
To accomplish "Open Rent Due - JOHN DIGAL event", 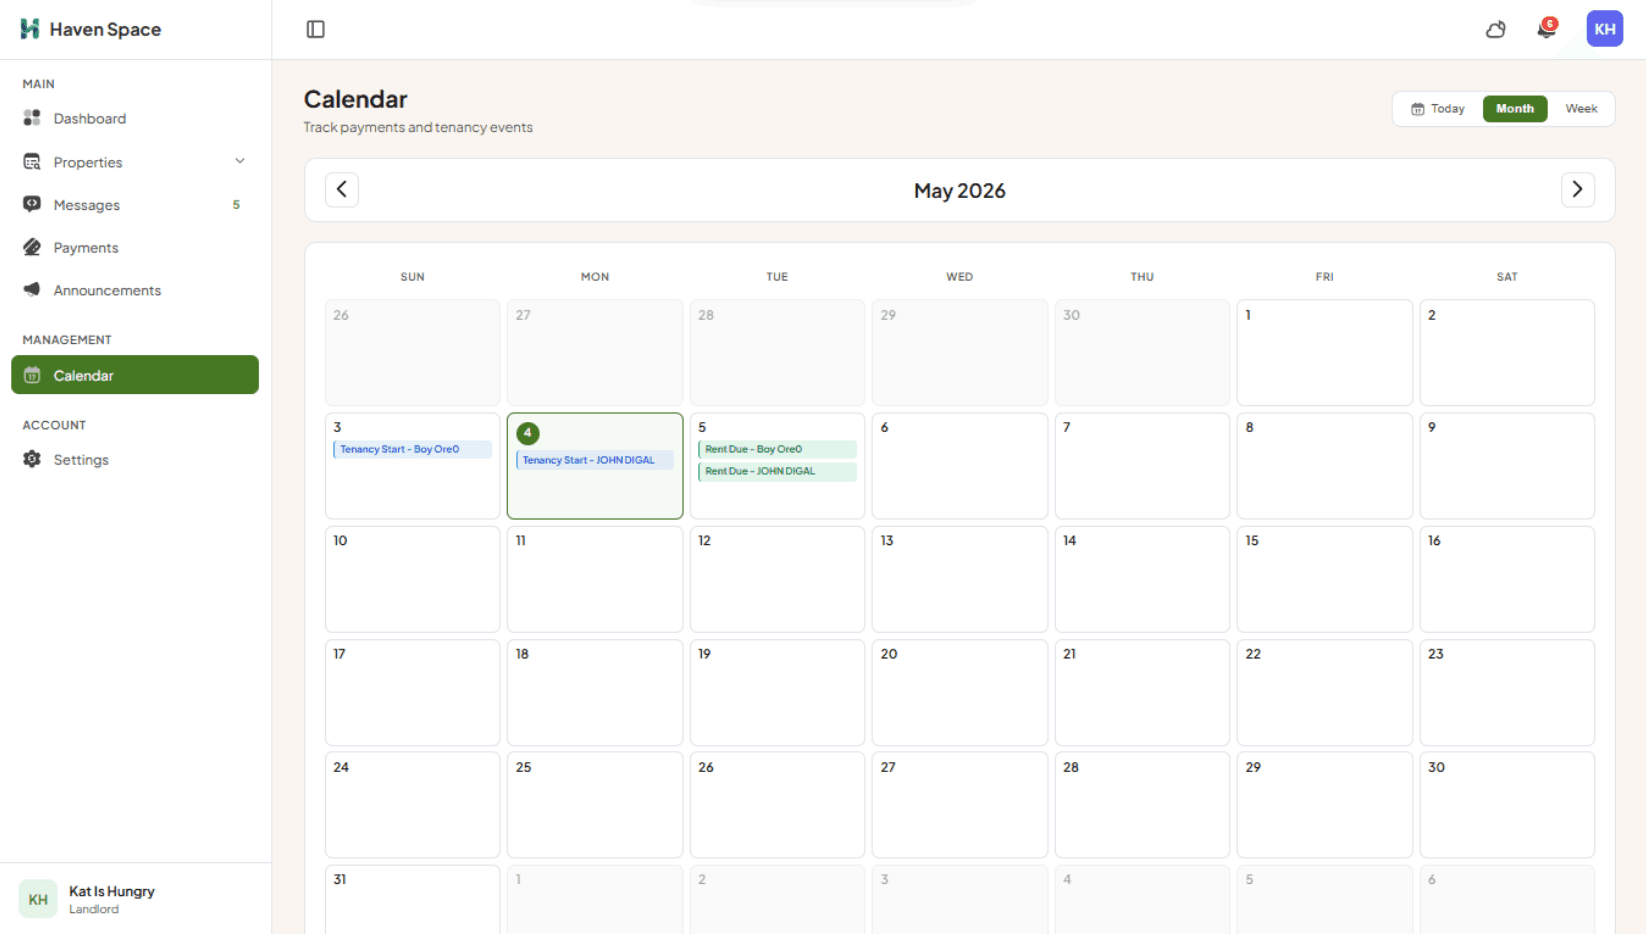I will point(777,471).
